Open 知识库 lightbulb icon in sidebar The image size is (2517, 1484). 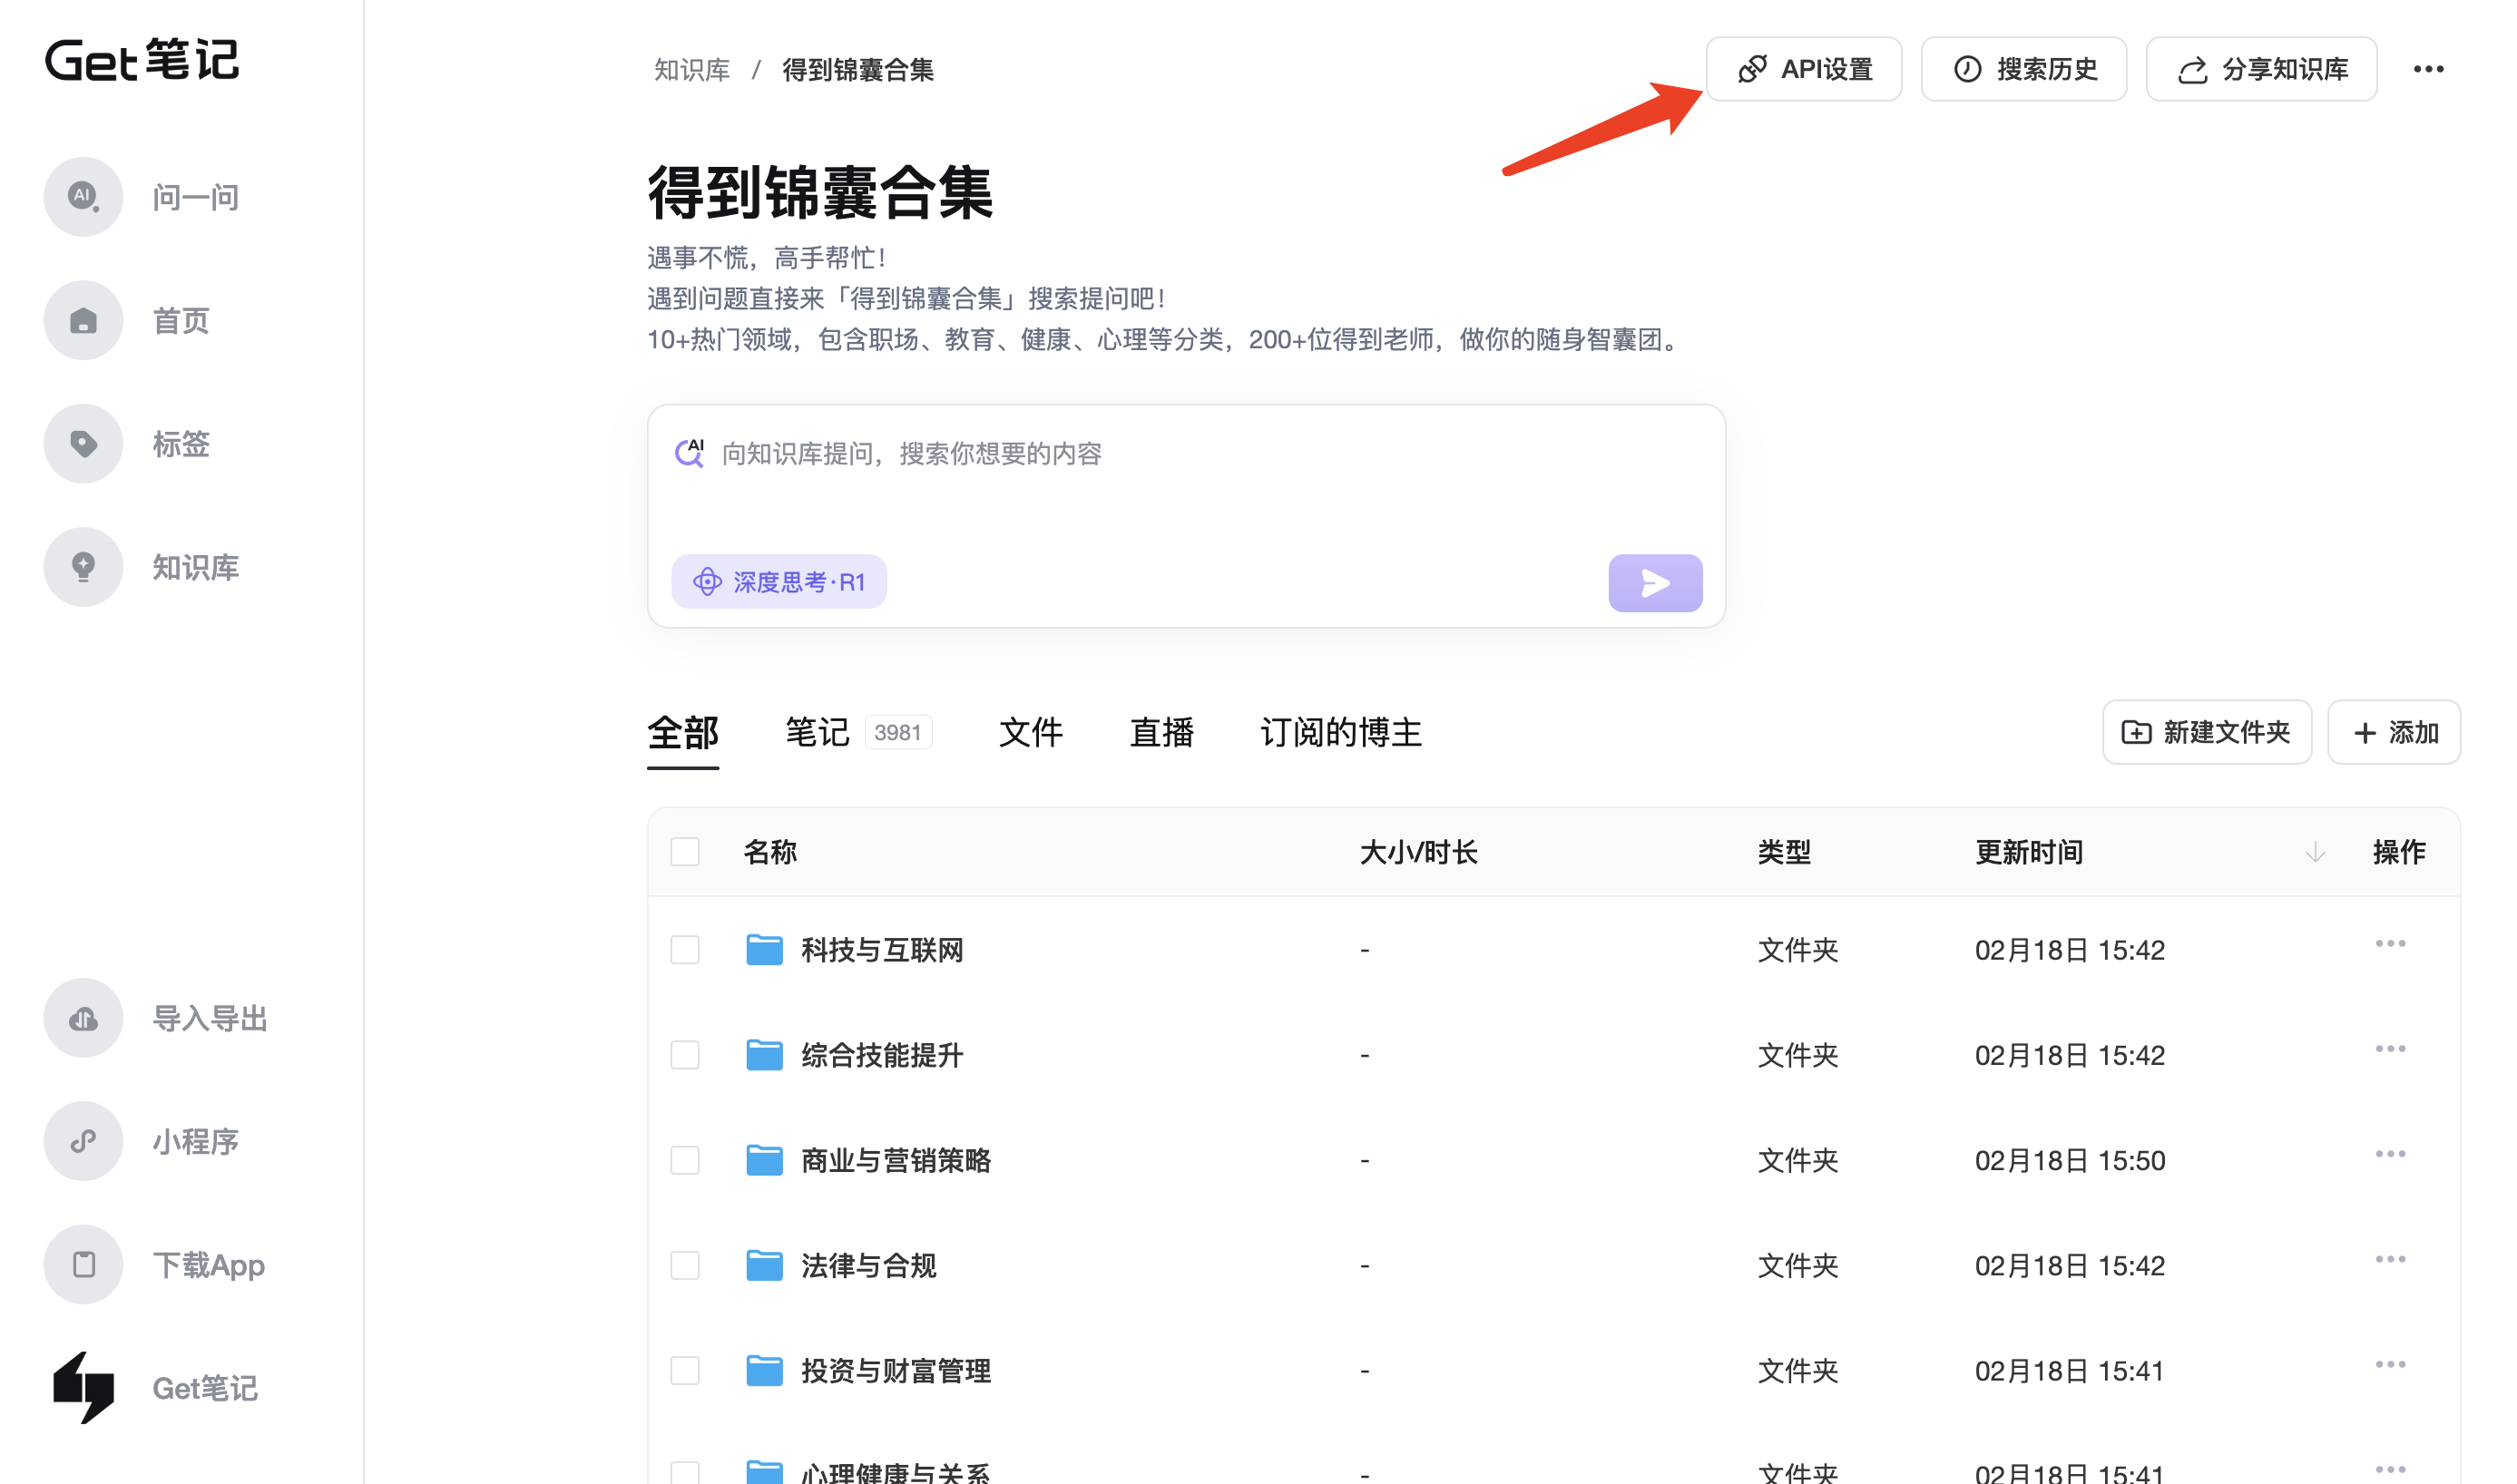click(83, 567)
